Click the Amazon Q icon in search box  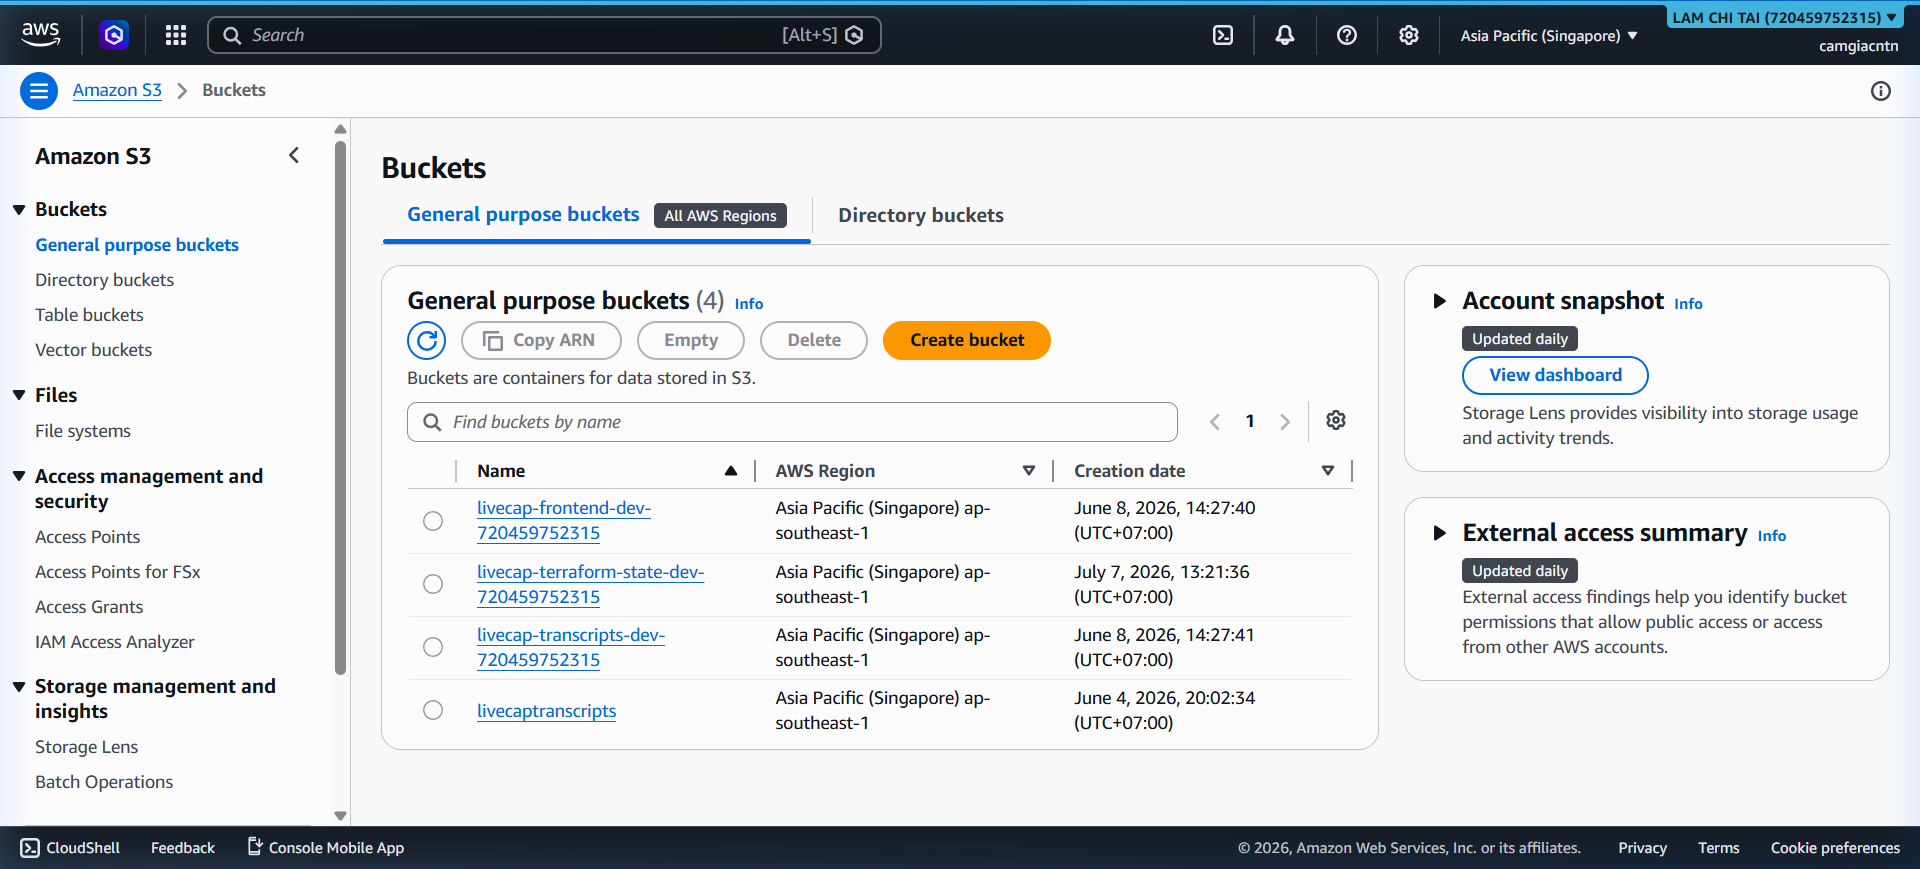click(854, 35)
